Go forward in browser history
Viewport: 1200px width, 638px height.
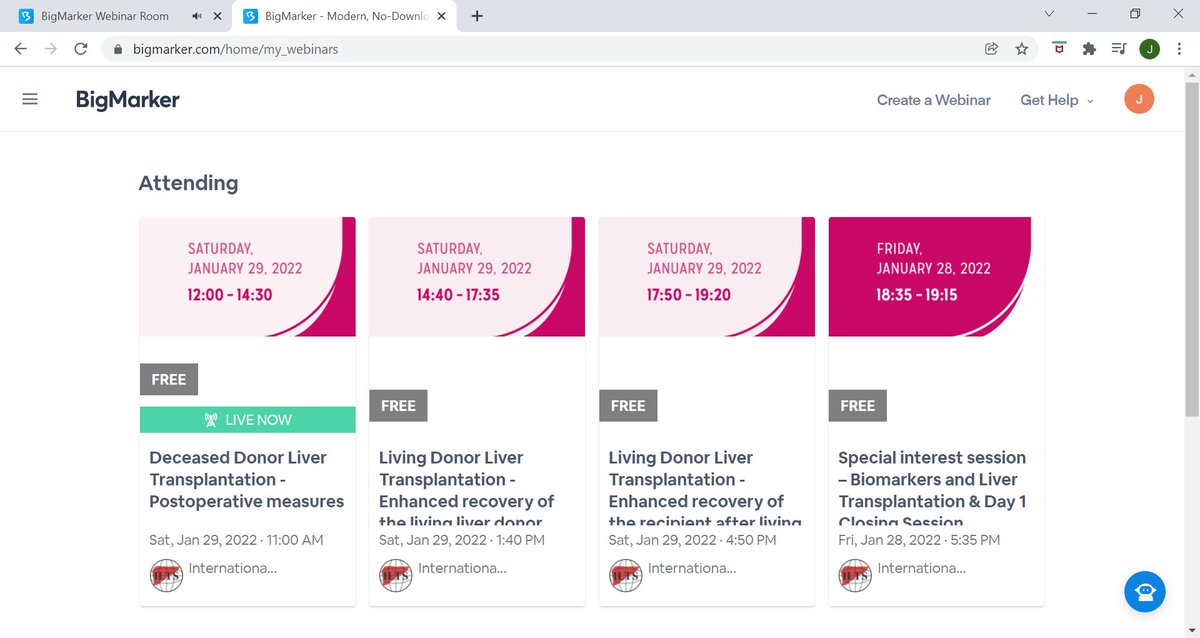[x=50, y=48]
